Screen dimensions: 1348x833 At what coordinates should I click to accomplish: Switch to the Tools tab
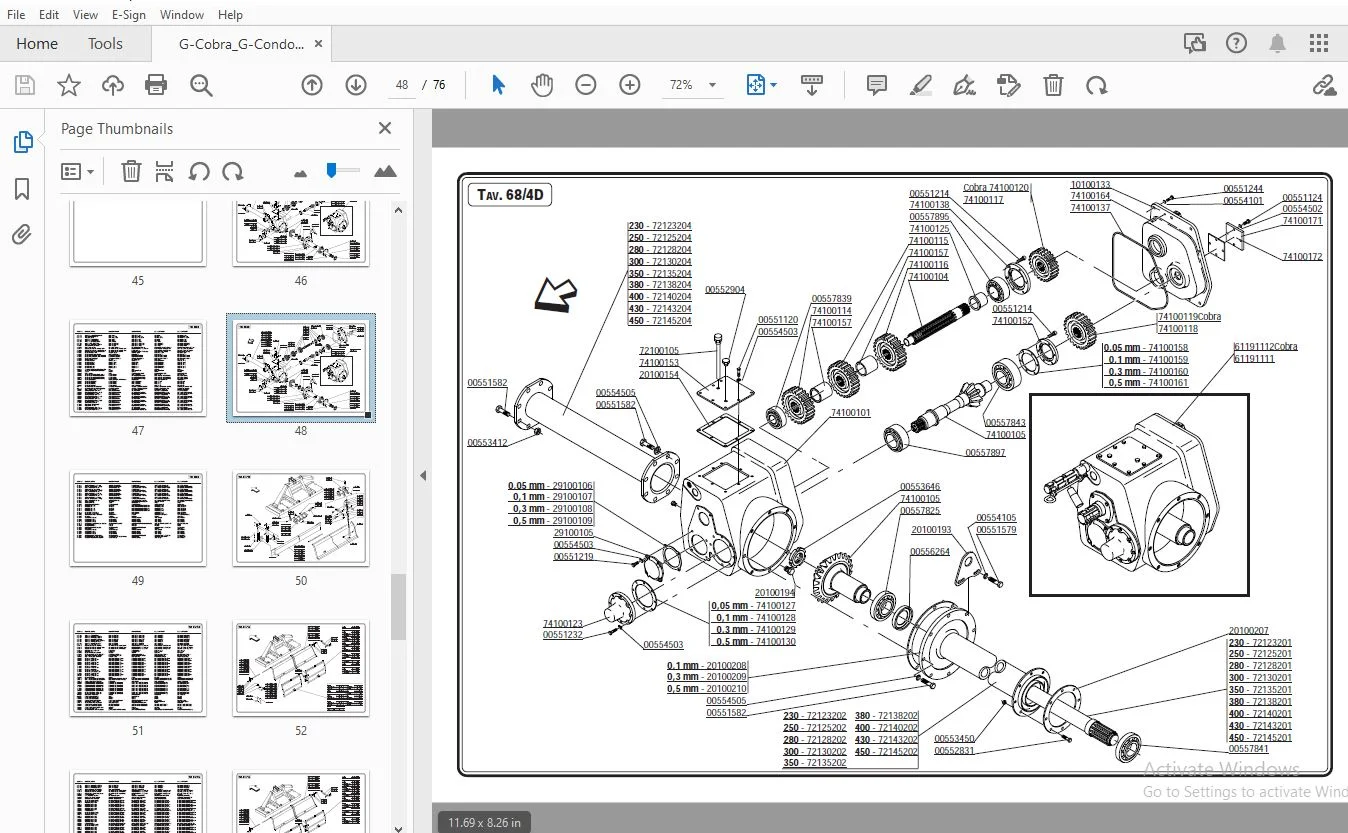point(105,43)
